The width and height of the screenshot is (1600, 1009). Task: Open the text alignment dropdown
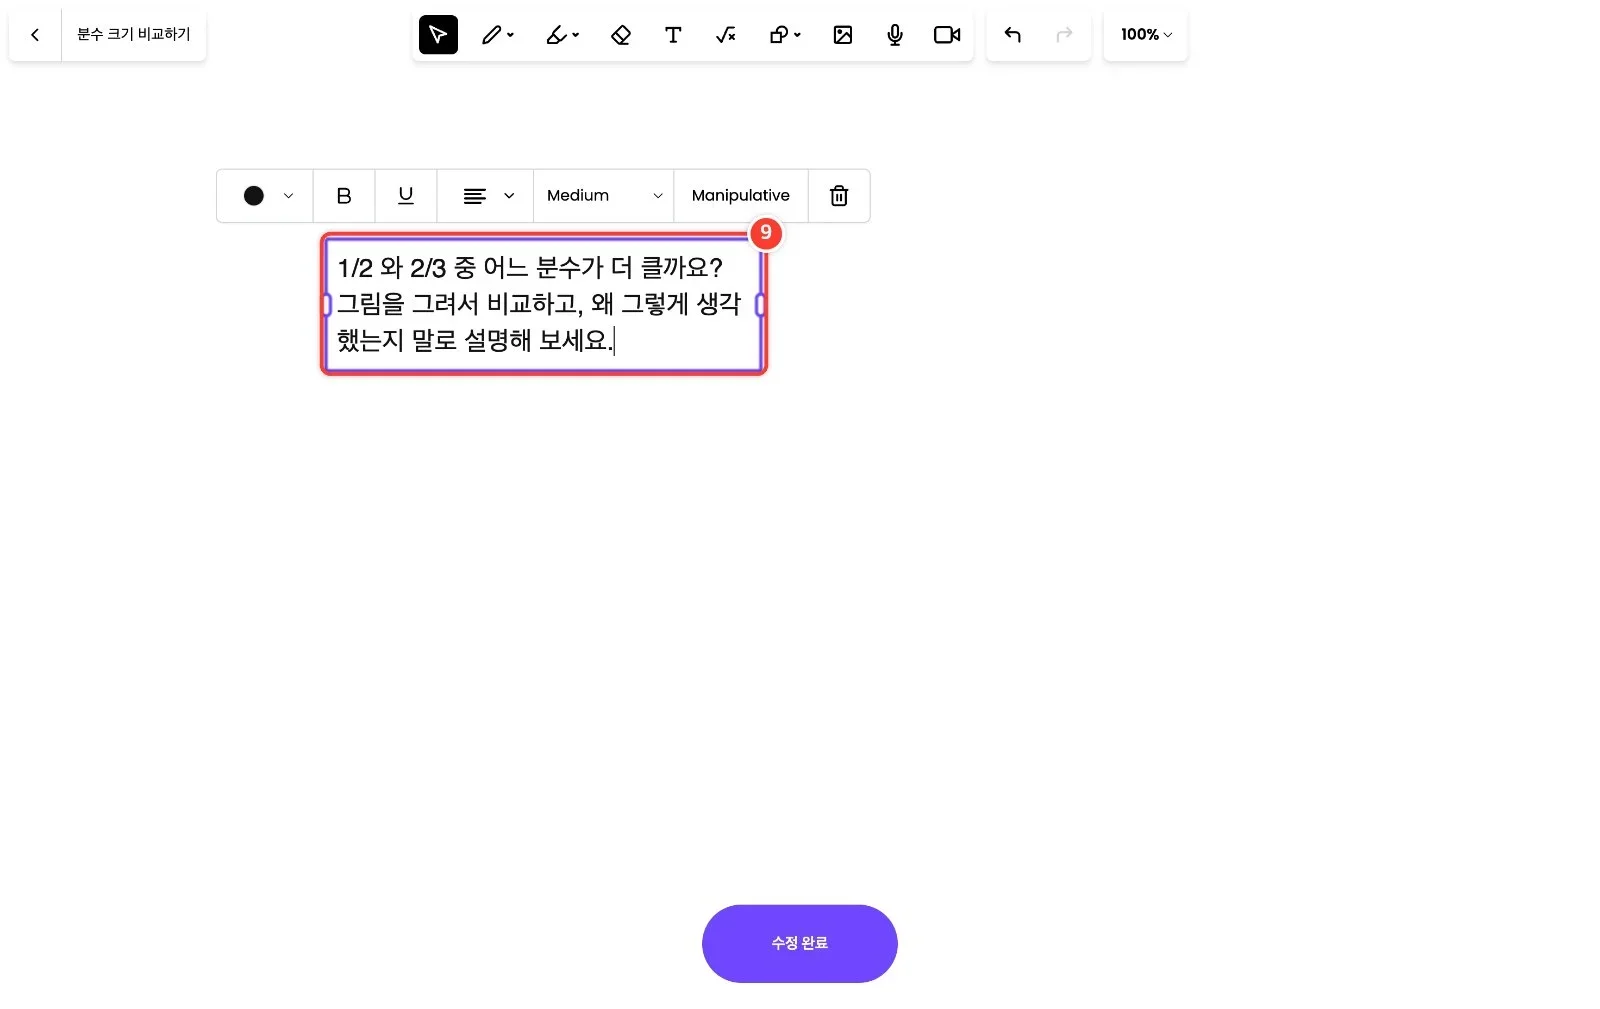click(x=486, y=196)
